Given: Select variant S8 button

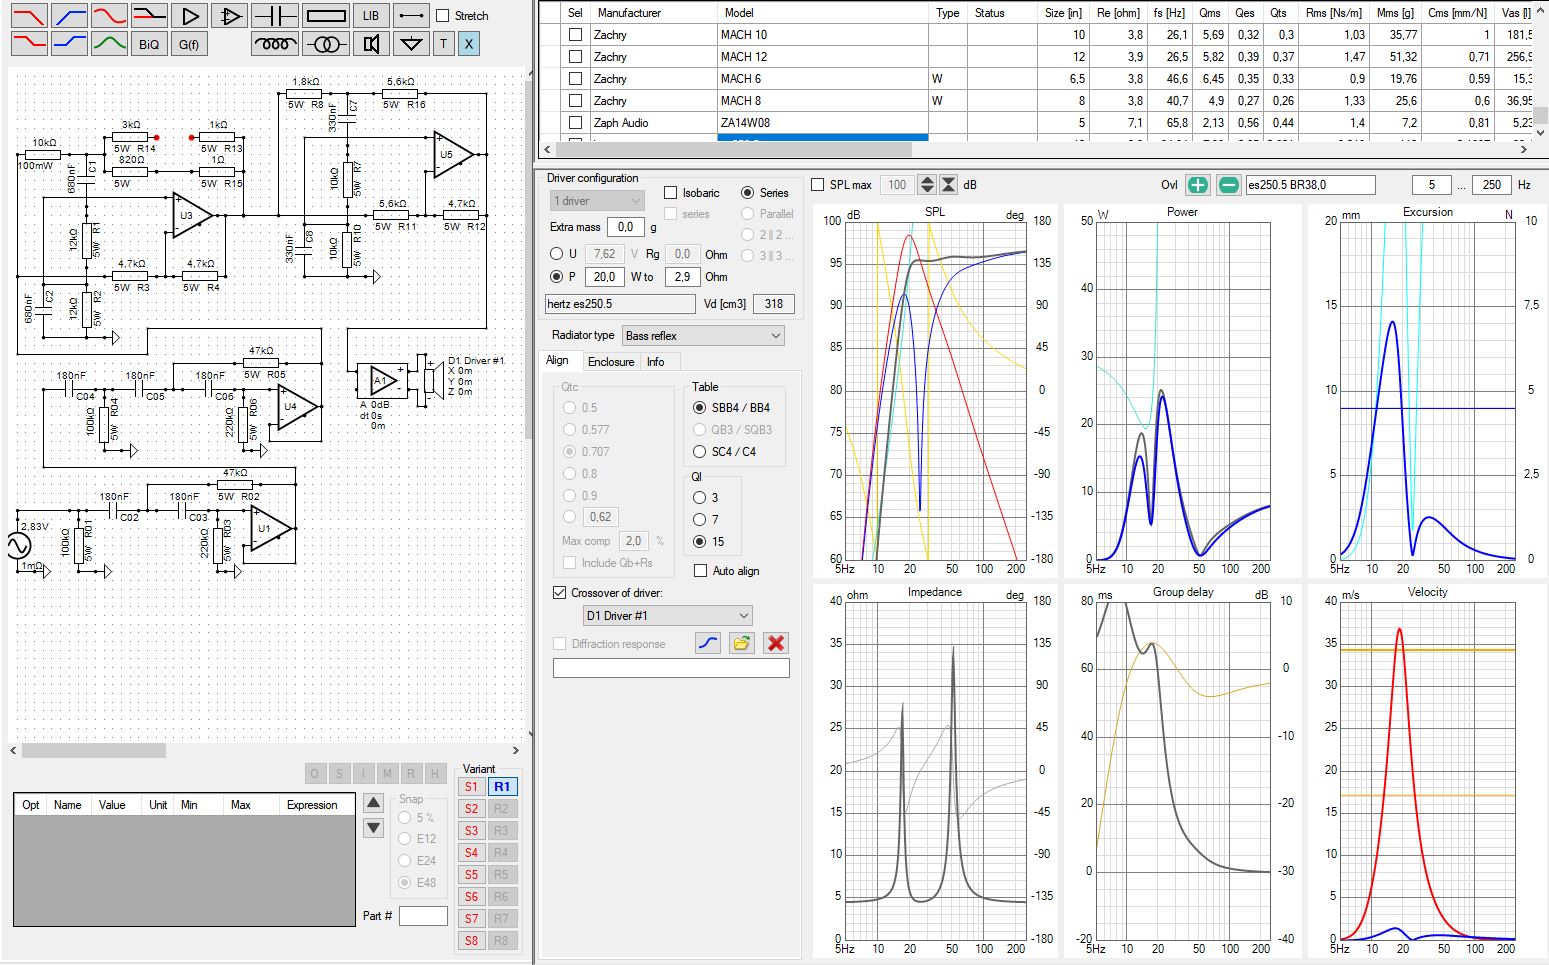Looking at the screenshot, I should point(472,941).
